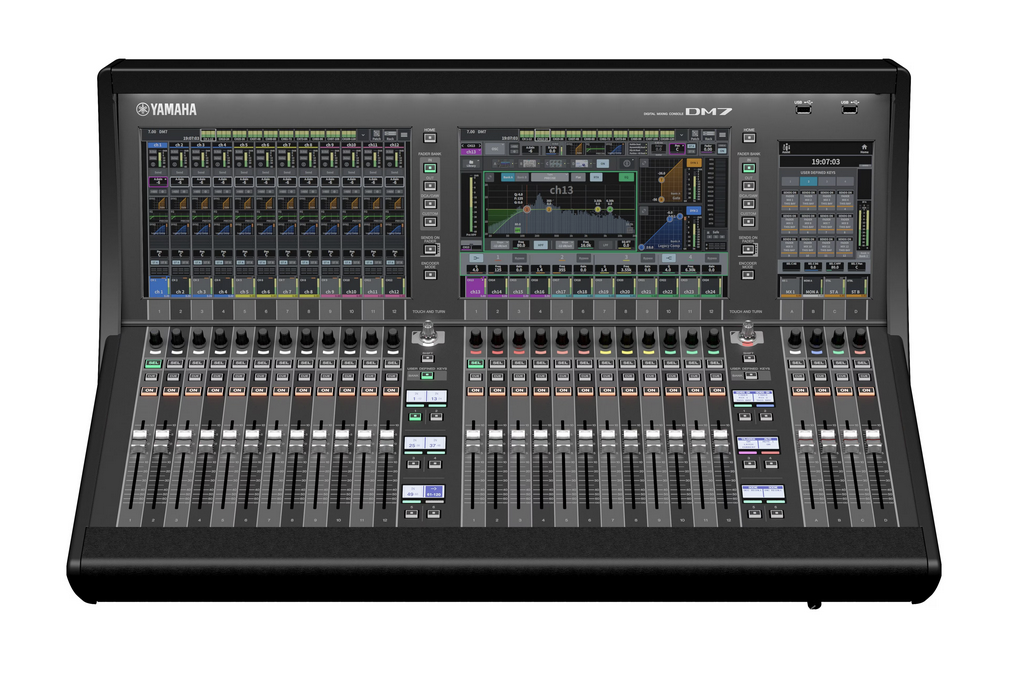Select User Defined Keys bank 2 on utility screen

(x=809, y=181)
